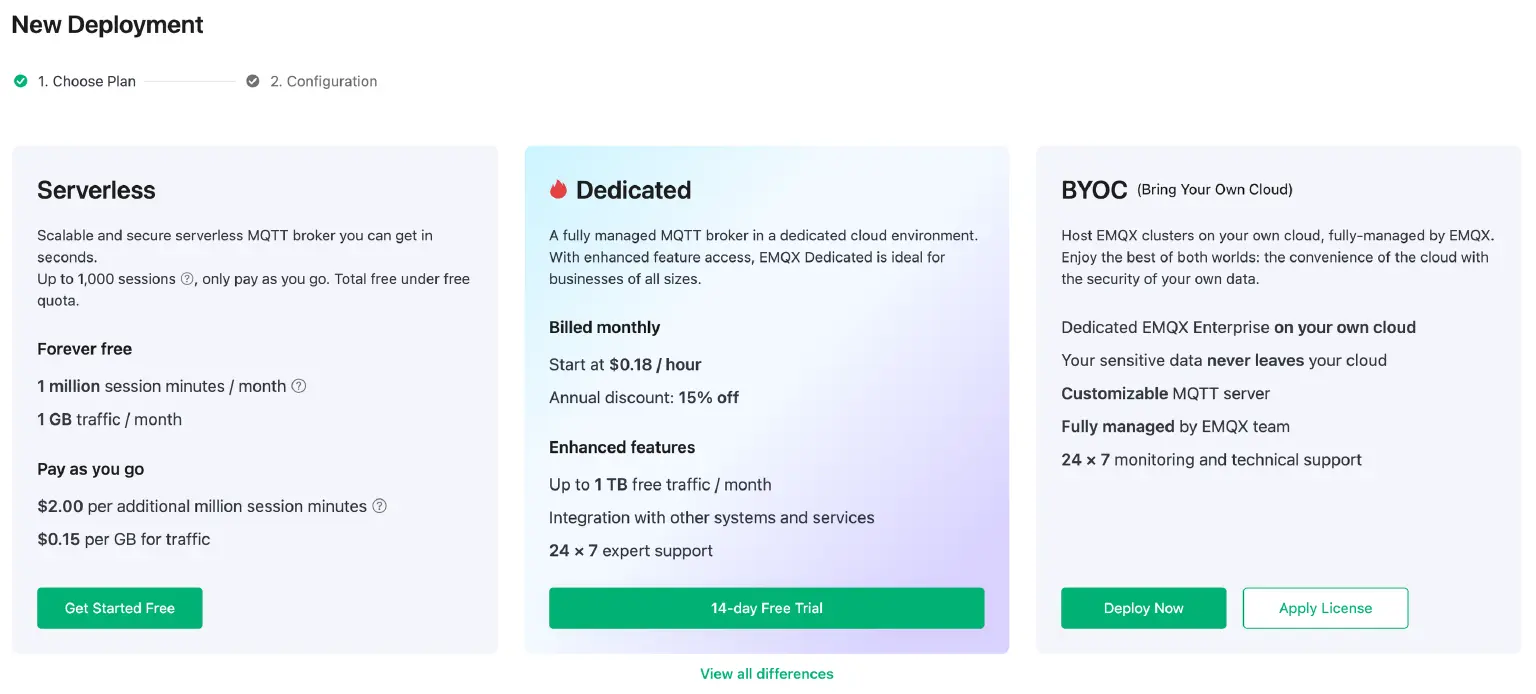This screenshot has width=1536, height=694.
Task: Click the Start at $0.18 / hour text
Action: point(625,364)
